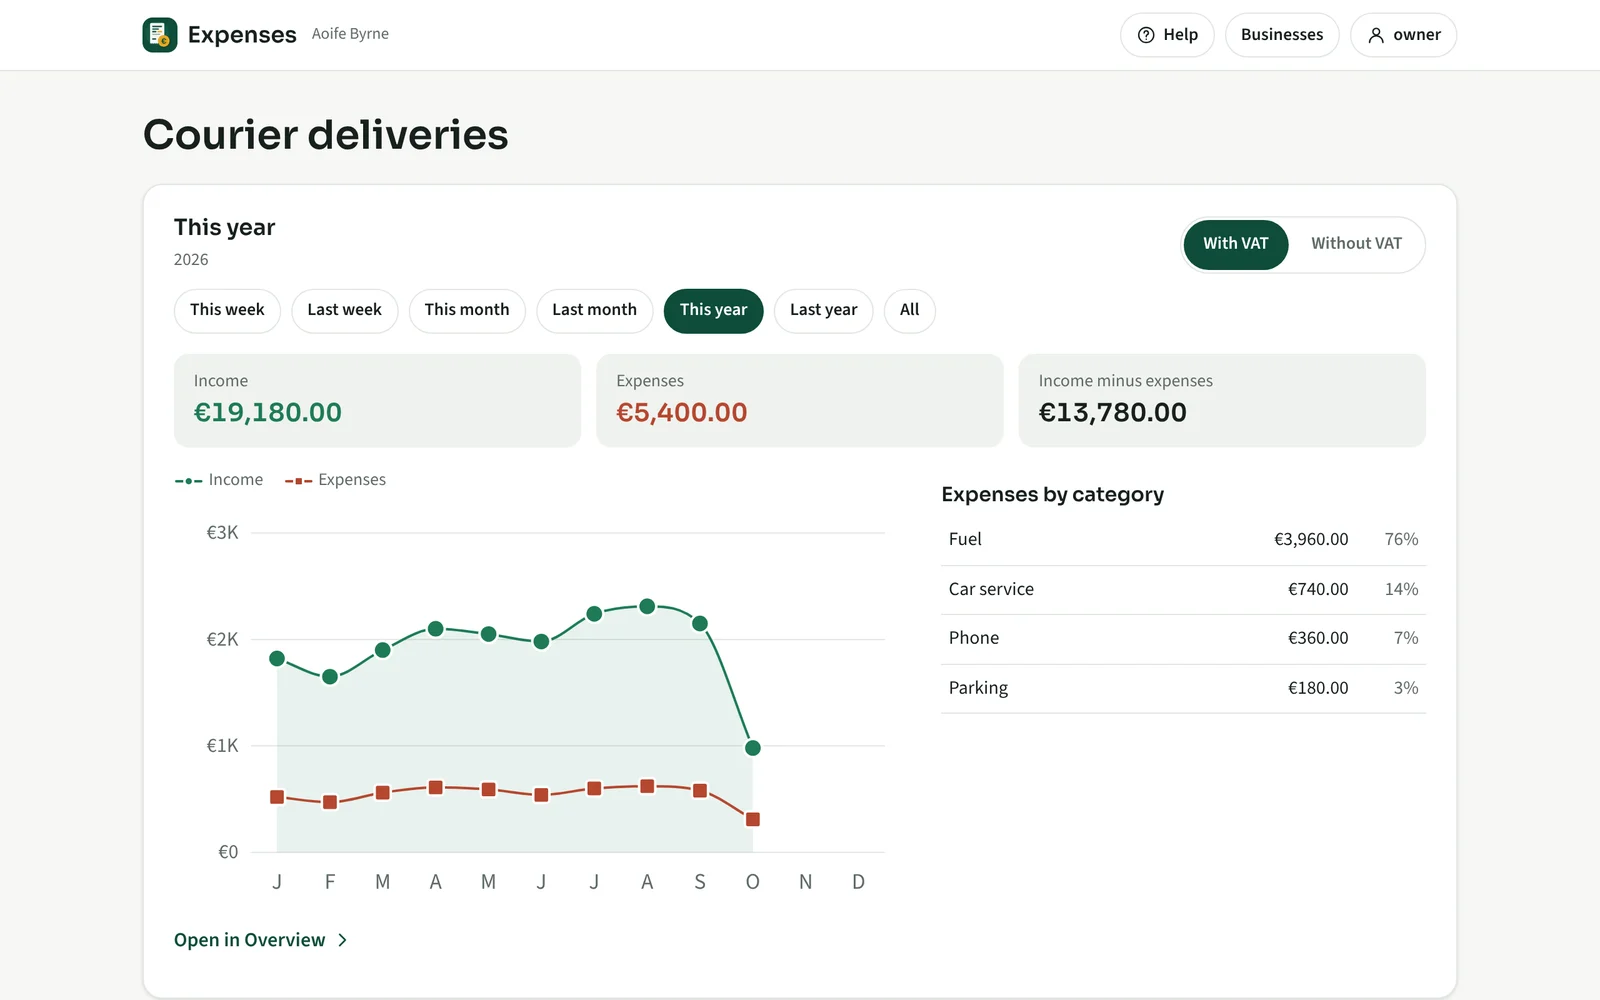1600x1000 pixels.
Task: Toggle Income series in chart legend
Action: [219, 480]
